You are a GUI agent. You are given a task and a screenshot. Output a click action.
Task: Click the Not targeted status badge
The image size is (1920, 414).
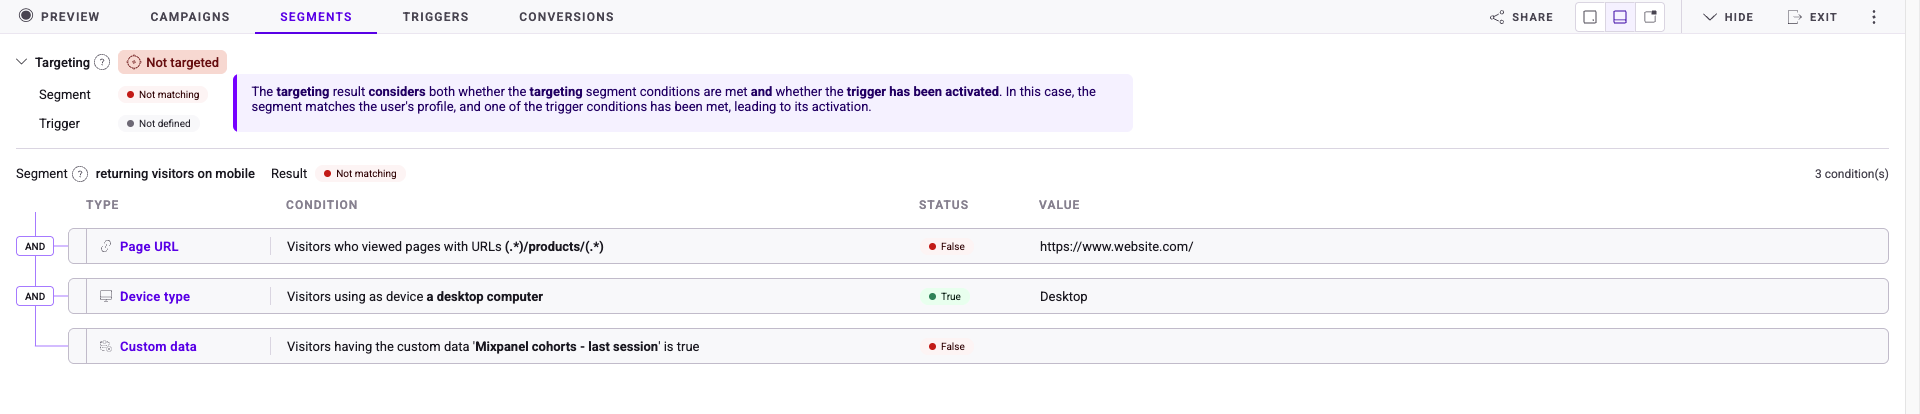(x=173, y=62)
